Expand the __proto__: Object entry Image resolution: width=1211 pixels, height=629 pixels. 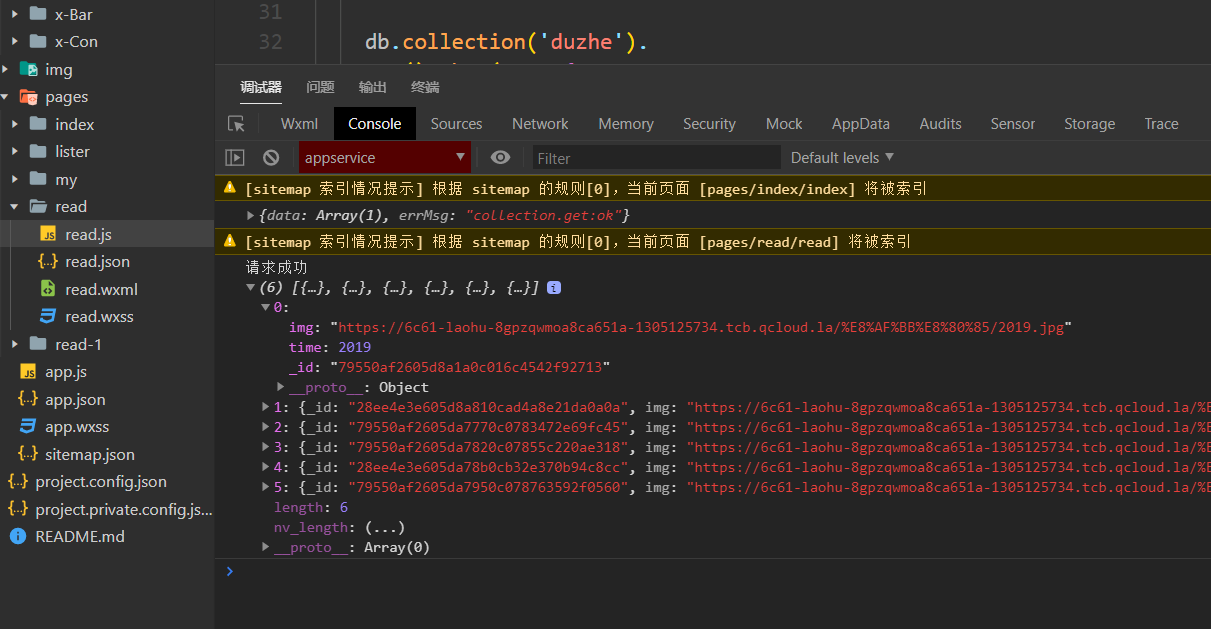click(281, 387)
